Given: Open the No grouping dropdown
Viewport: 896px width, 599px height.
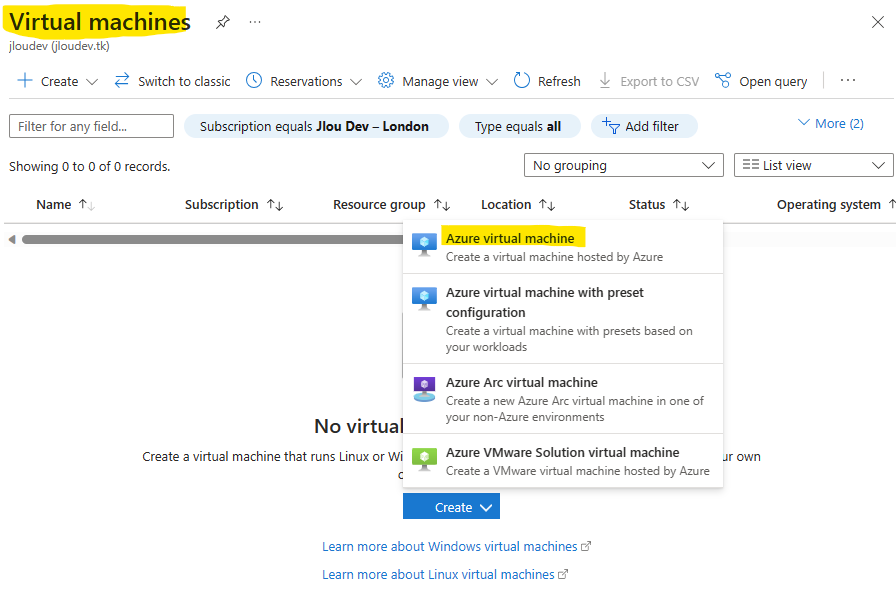Looking at the screenshot, I should click(623, 165).
